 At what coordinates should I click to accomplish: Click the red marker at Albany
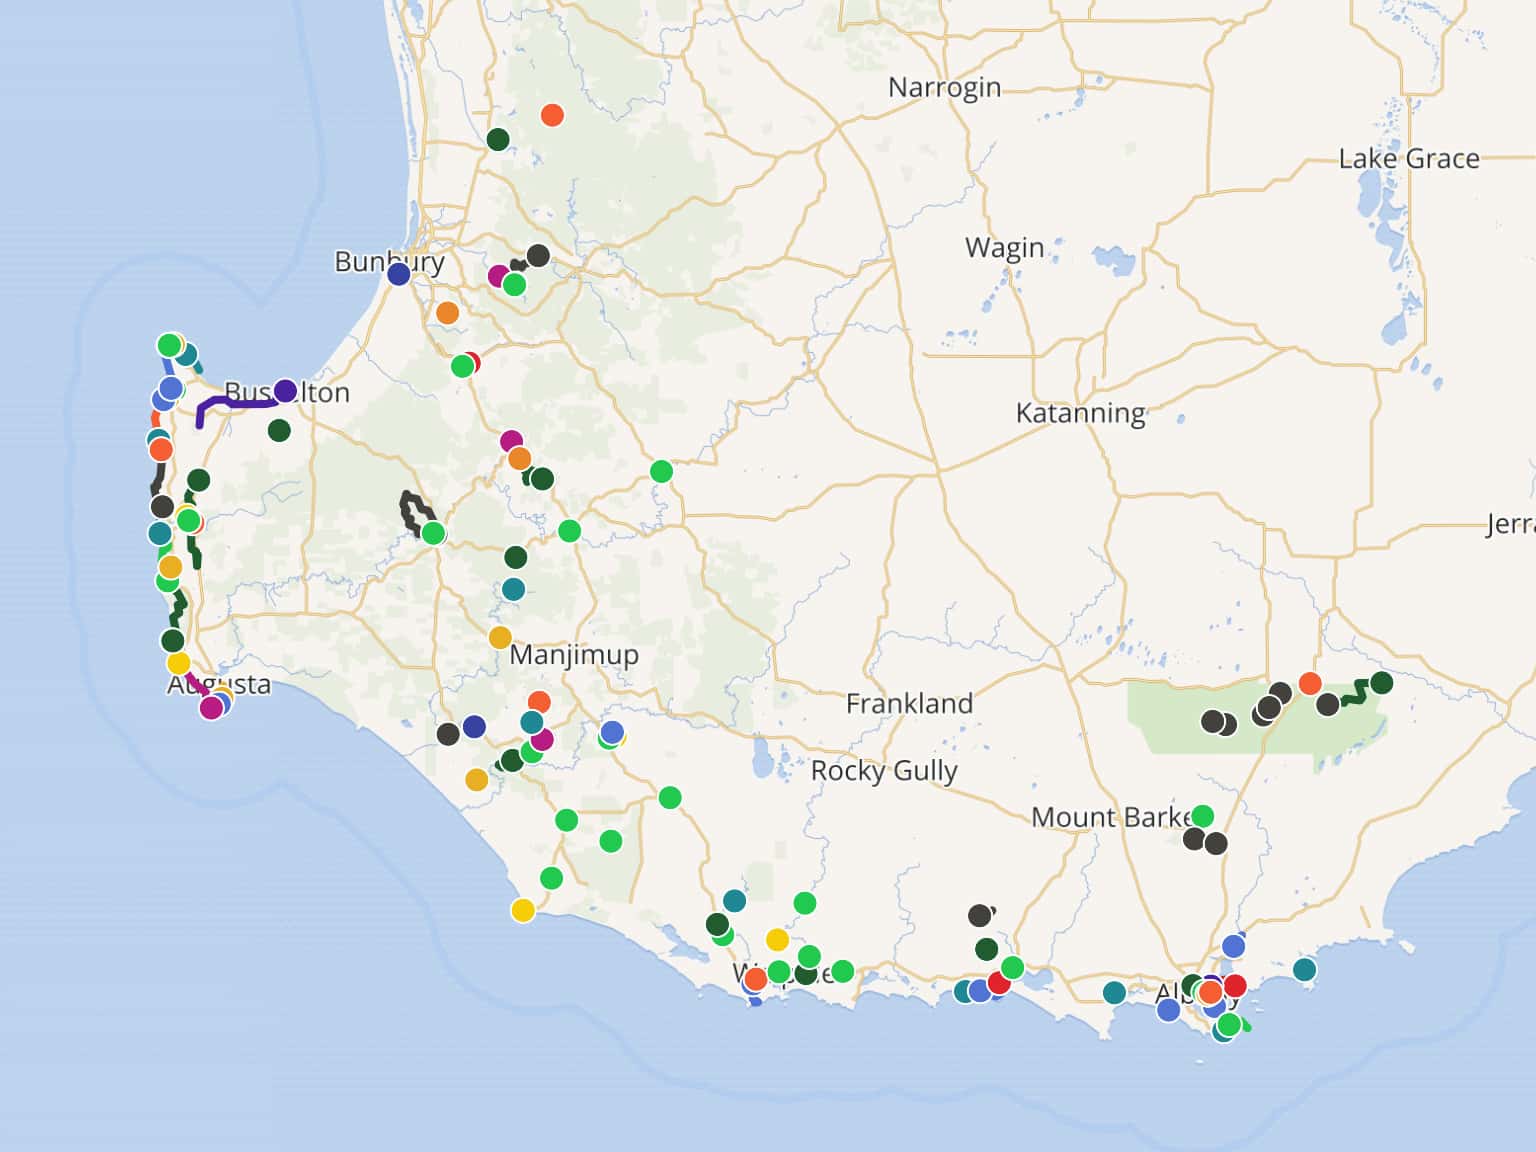pos(1235,985)
